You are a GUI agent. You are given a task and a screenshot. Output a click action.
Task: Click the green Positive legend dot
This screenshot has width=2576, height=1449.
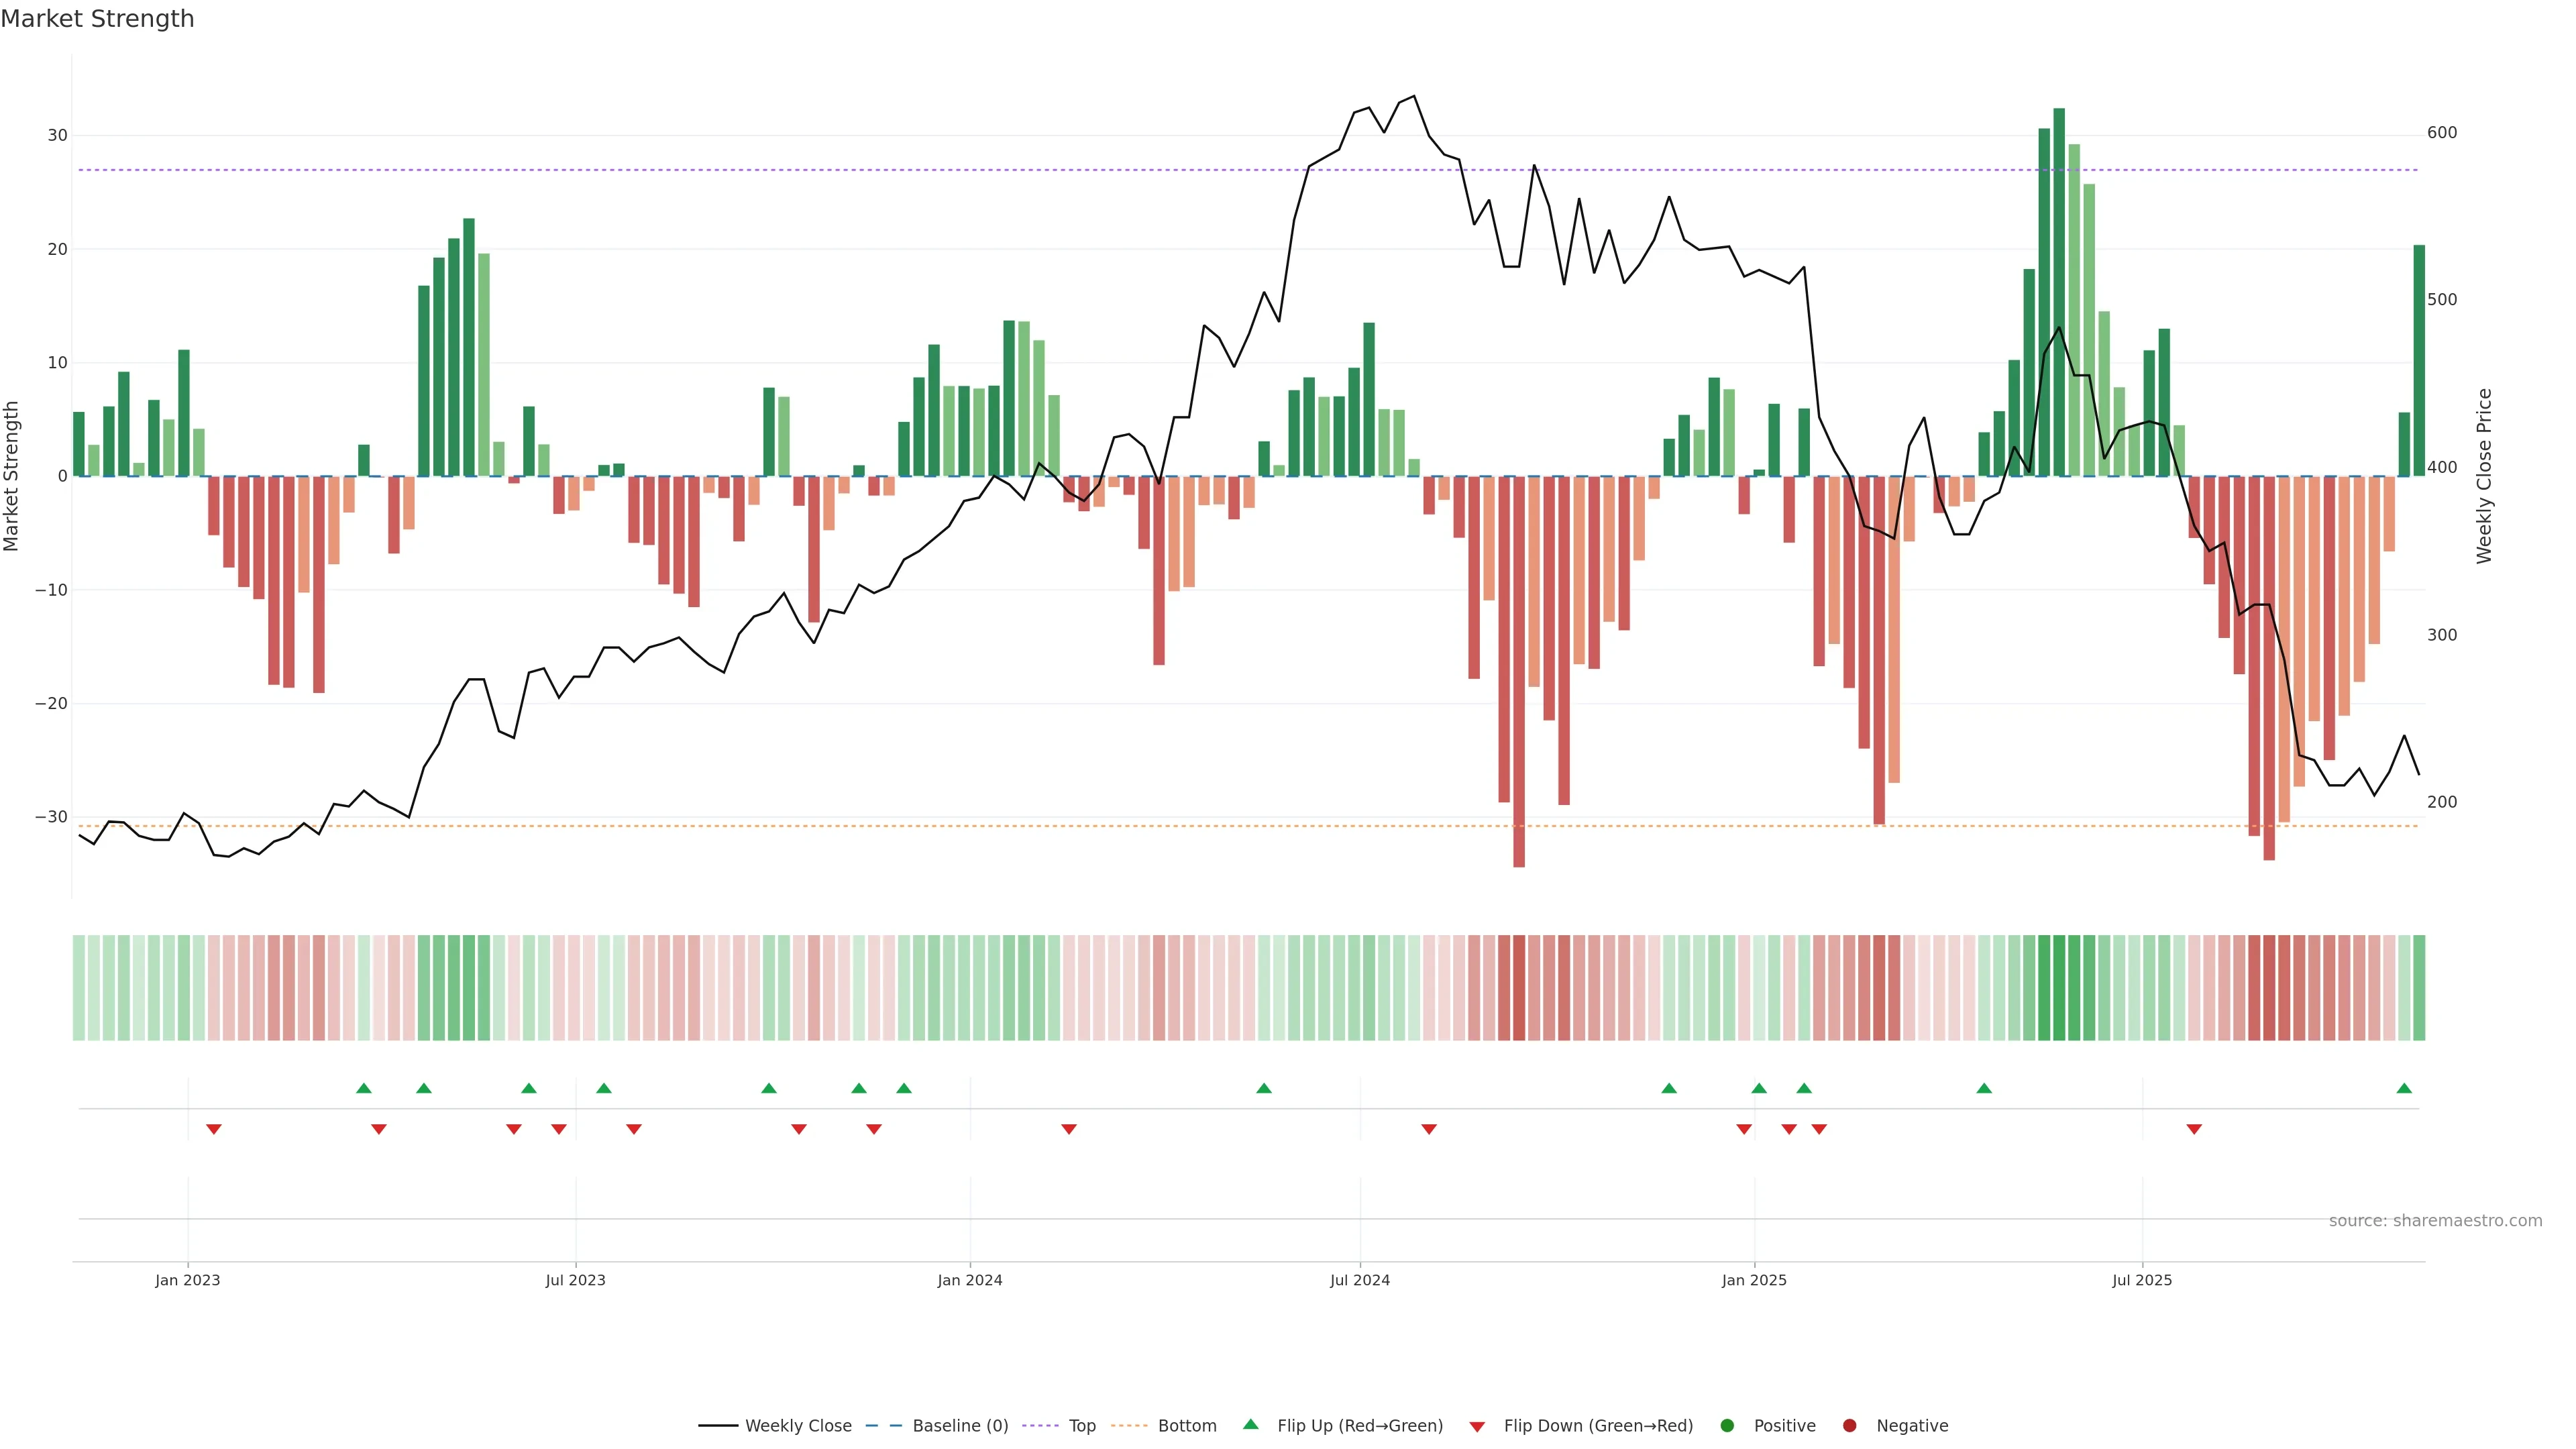[1727, 1426]
